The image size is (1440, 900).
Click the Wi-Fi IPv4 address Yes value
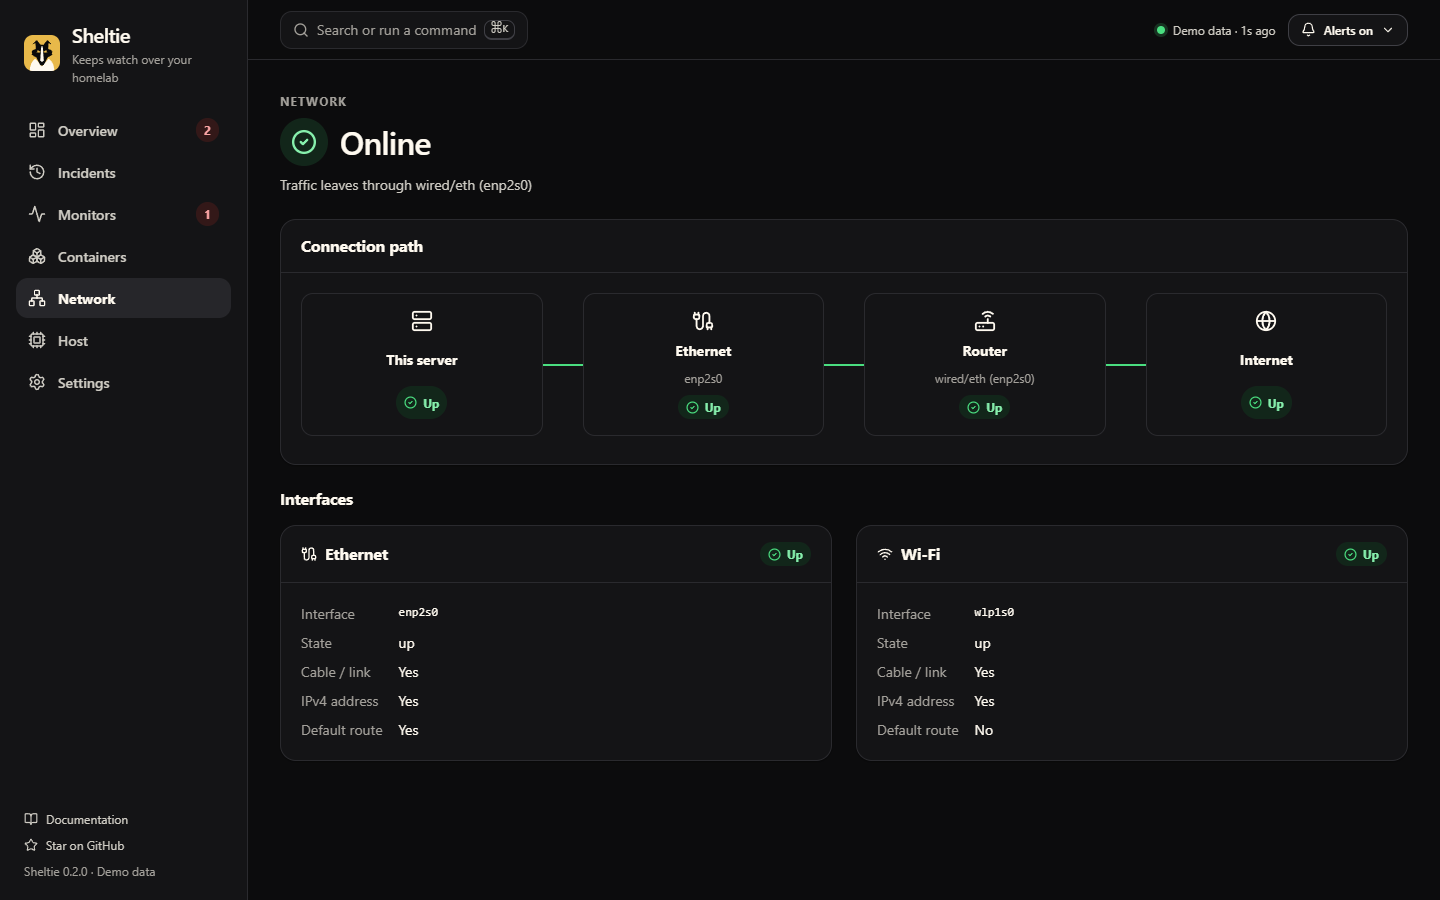click(984, 701)
